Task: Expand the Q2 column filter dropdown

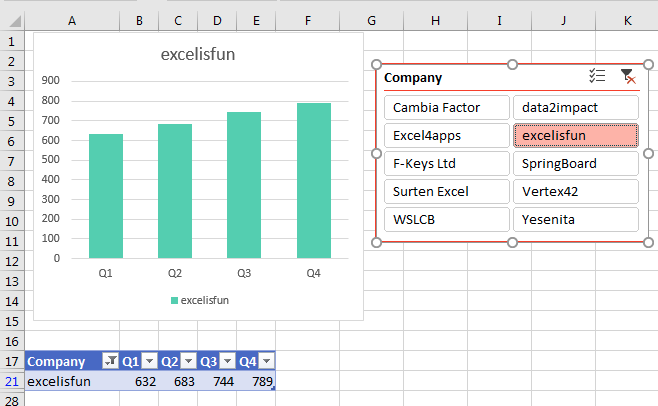Action: click(x=188, y=362)
